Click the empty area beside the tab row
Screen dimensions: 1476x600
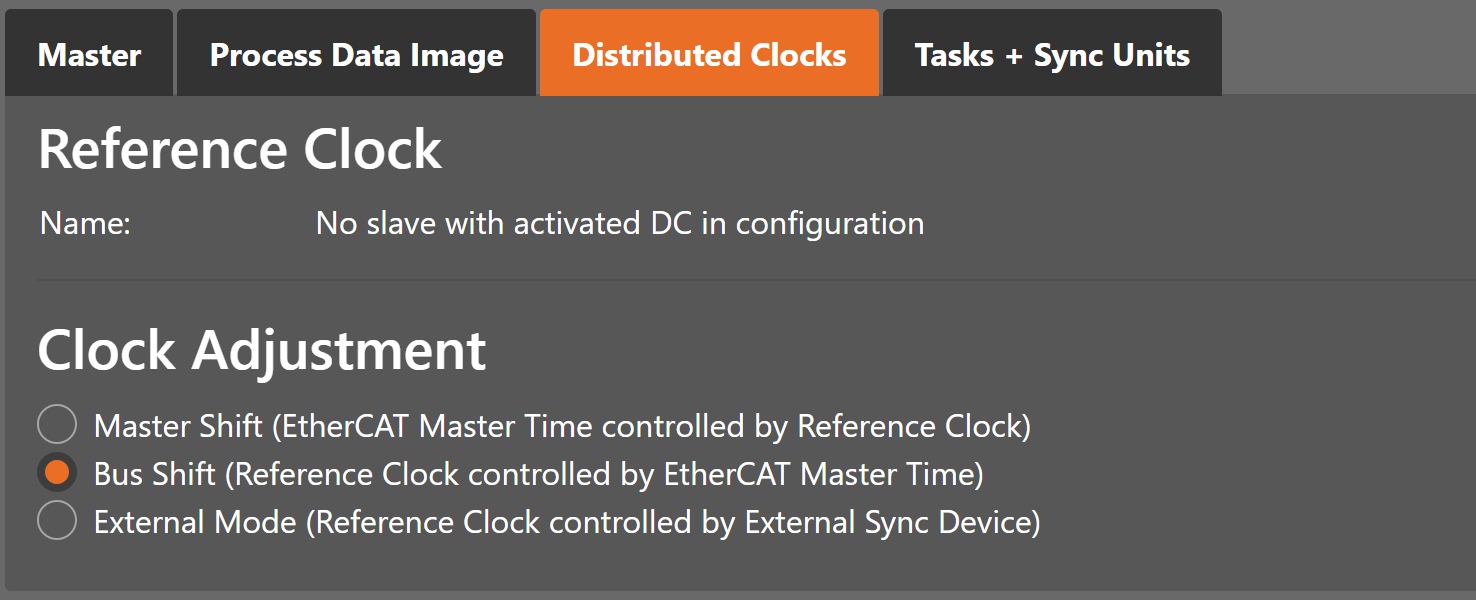coord(1350,50)
